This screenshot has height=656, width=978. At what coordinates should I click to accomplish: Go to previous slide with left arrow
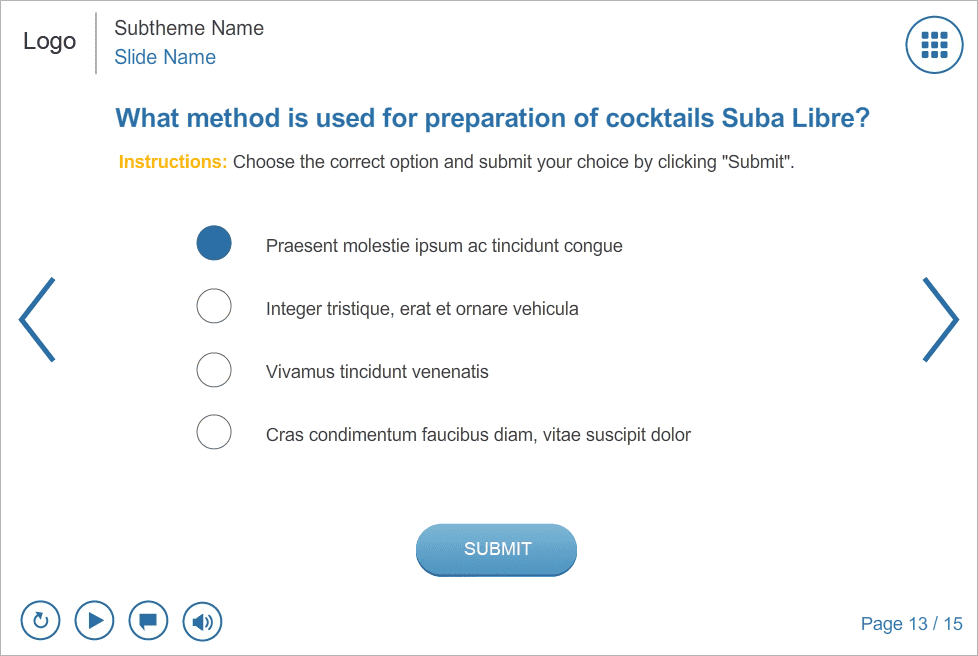[37, 319]
